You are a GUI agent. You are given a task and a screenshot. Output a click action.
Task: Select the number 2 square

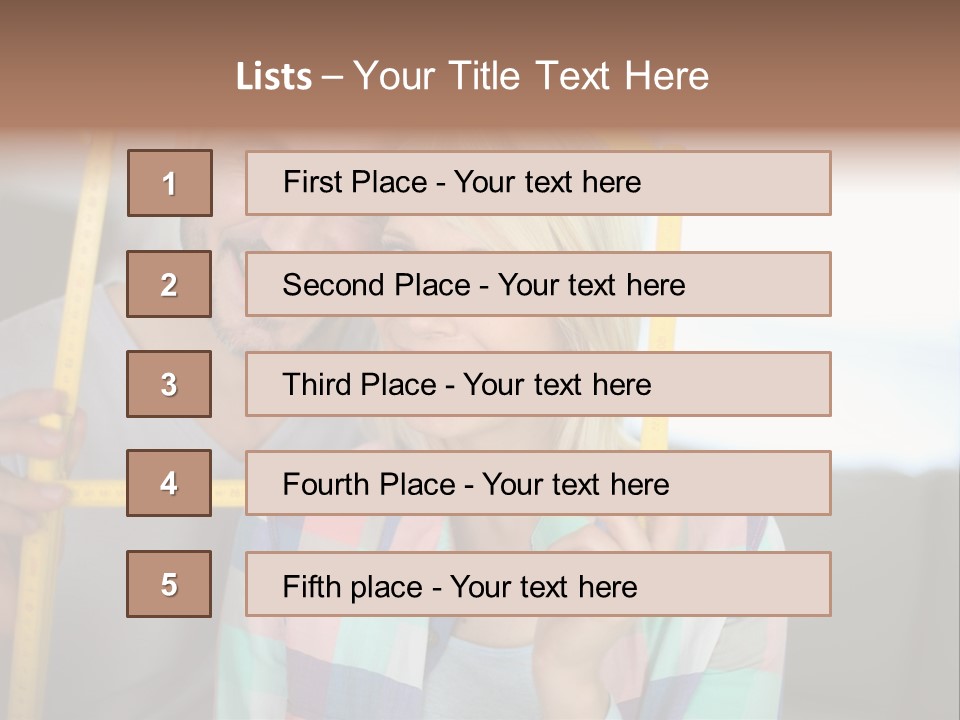click(x=169, y=284)
